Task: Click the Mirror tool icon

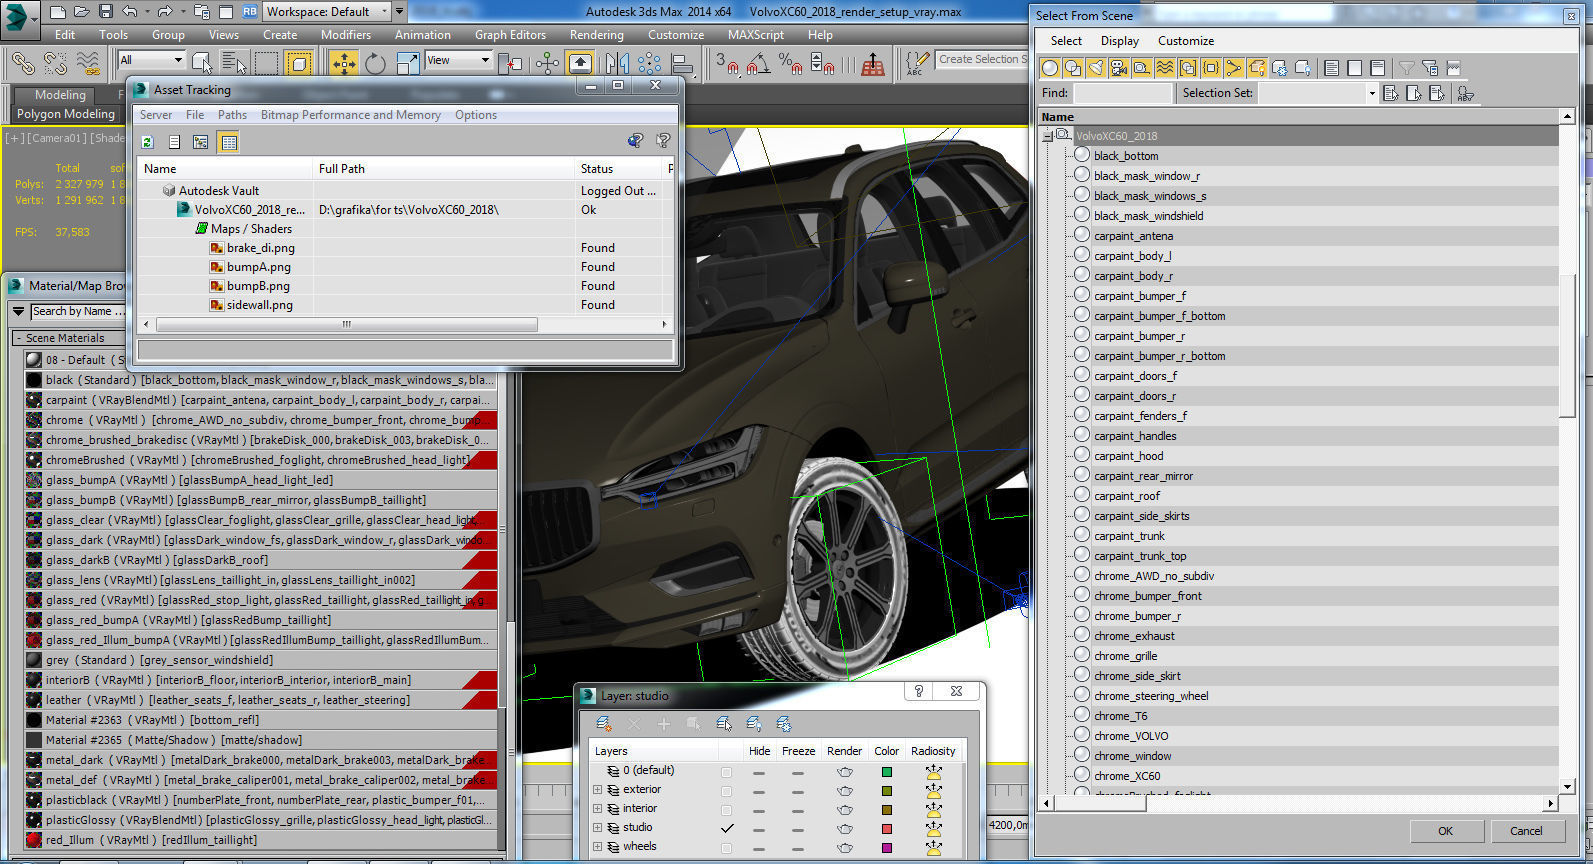Action: (x=617, y=64)
